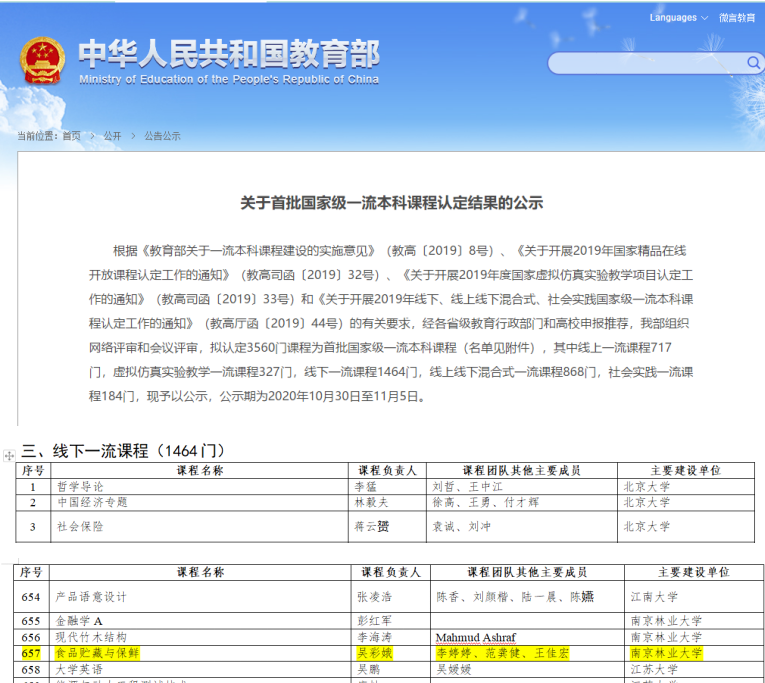Select the cell 袁诚、刘冲
This screenshot has height=683, width=765.
tap(522, 526)
